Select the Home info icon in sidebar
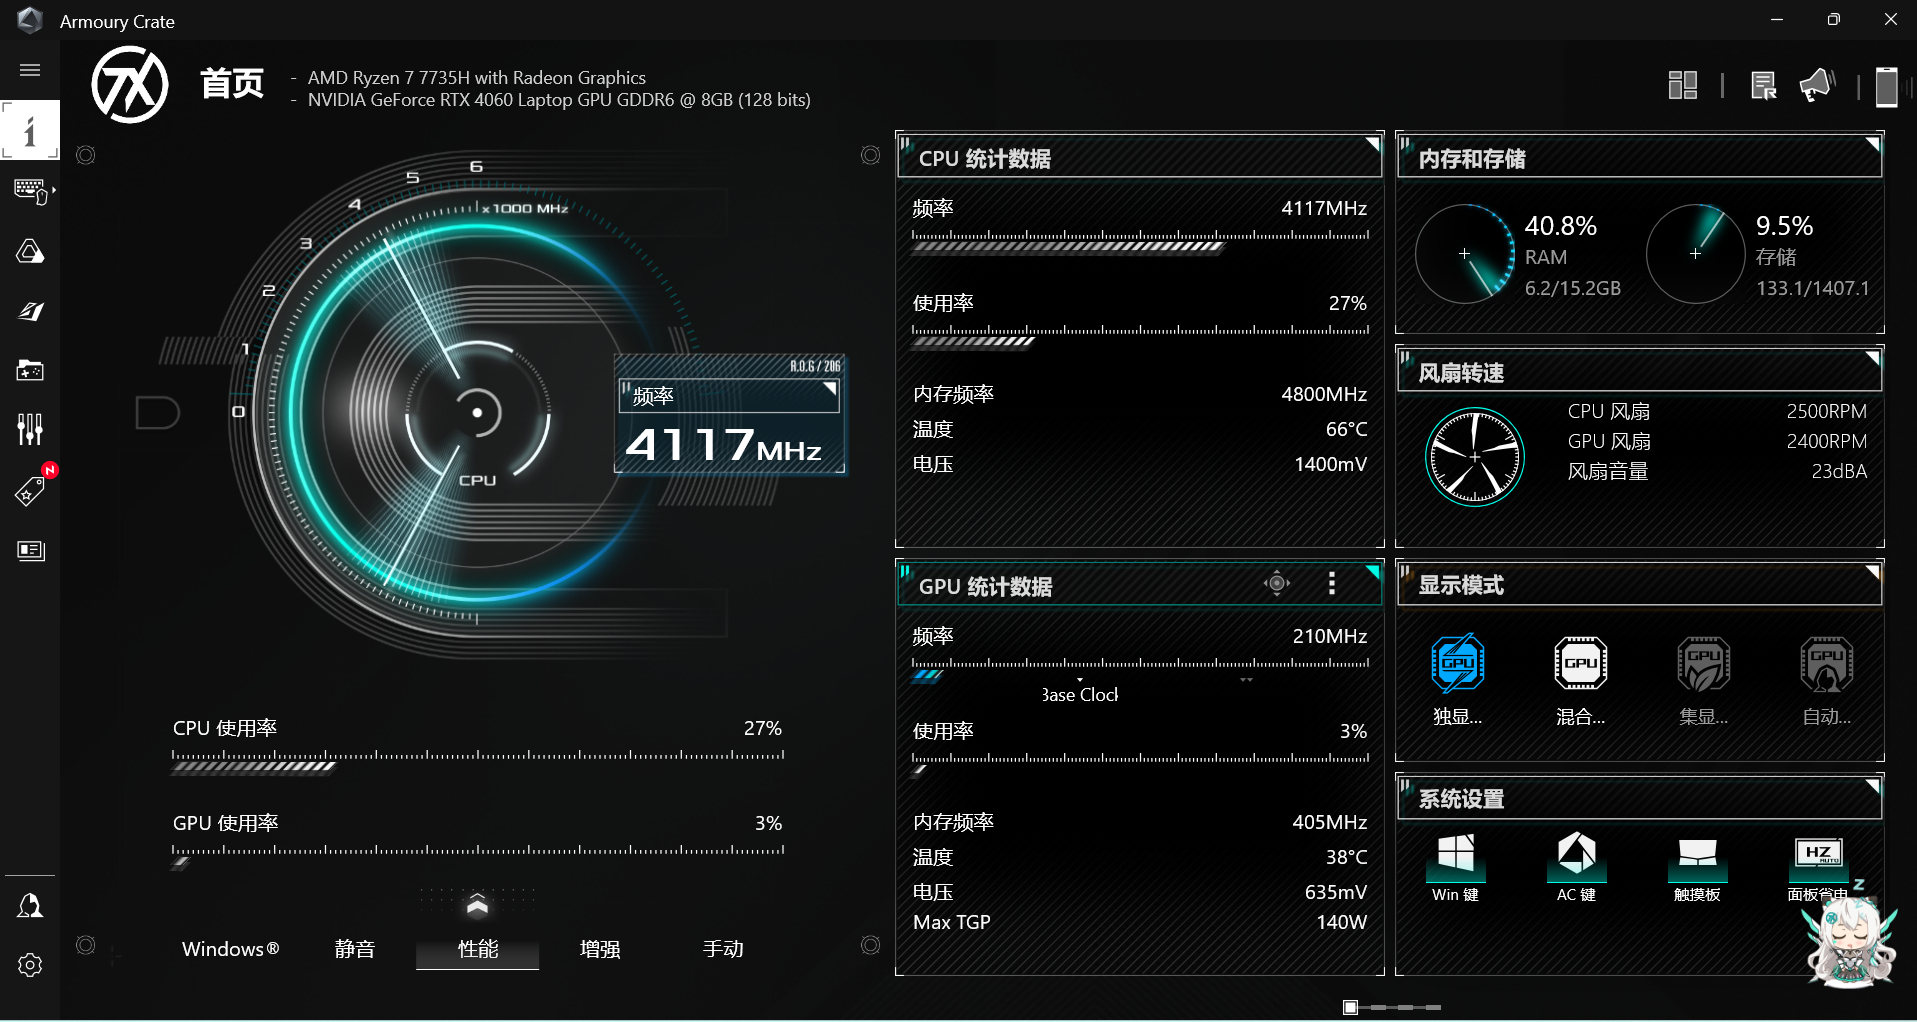Screen dimensions: 1917x1022 30,130
